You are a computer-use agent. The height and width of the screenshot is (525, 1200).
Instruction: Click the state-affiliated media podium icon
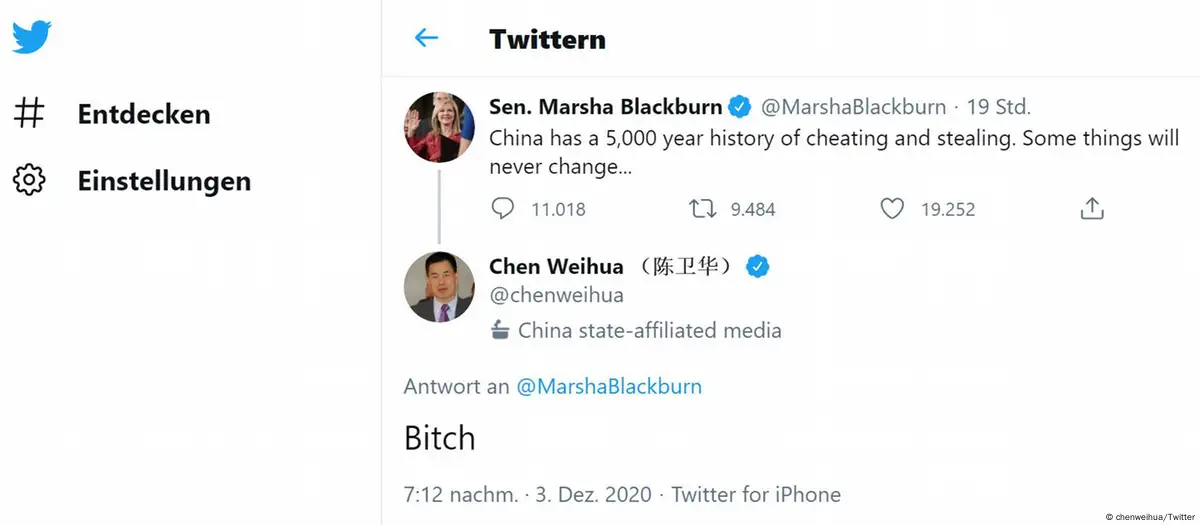click(500, 330)
